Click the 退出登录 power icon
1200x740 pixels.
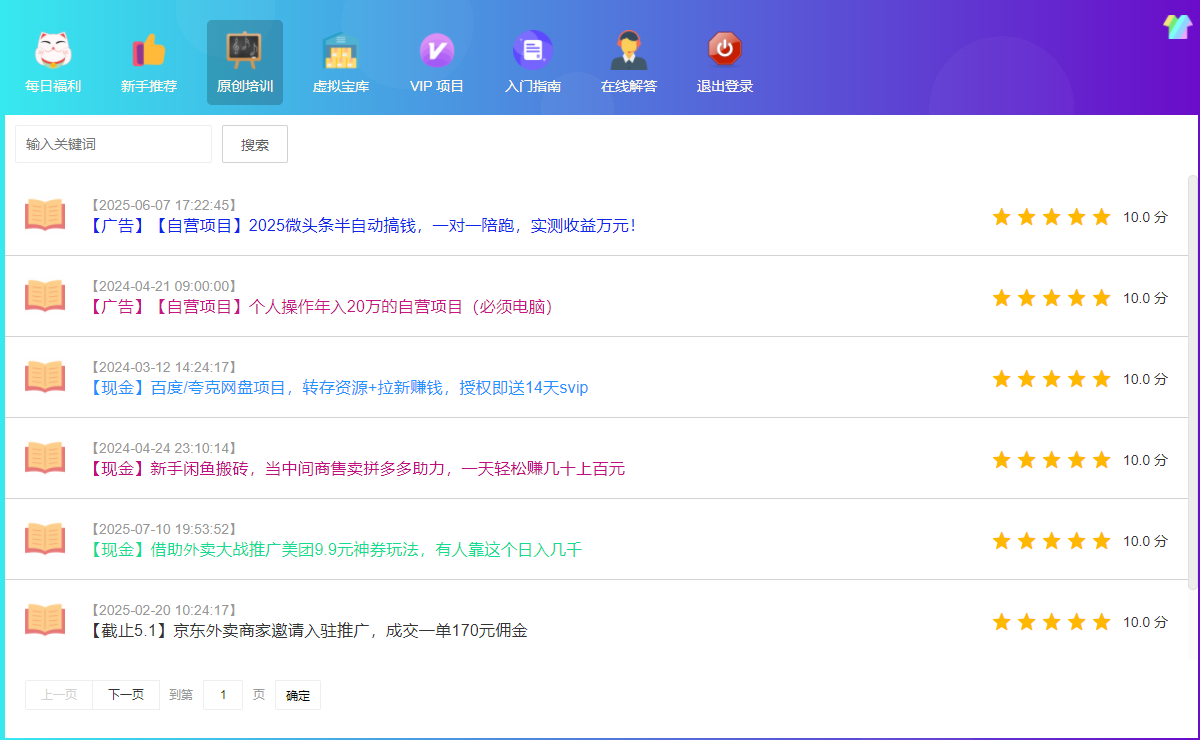click(725, 50)
